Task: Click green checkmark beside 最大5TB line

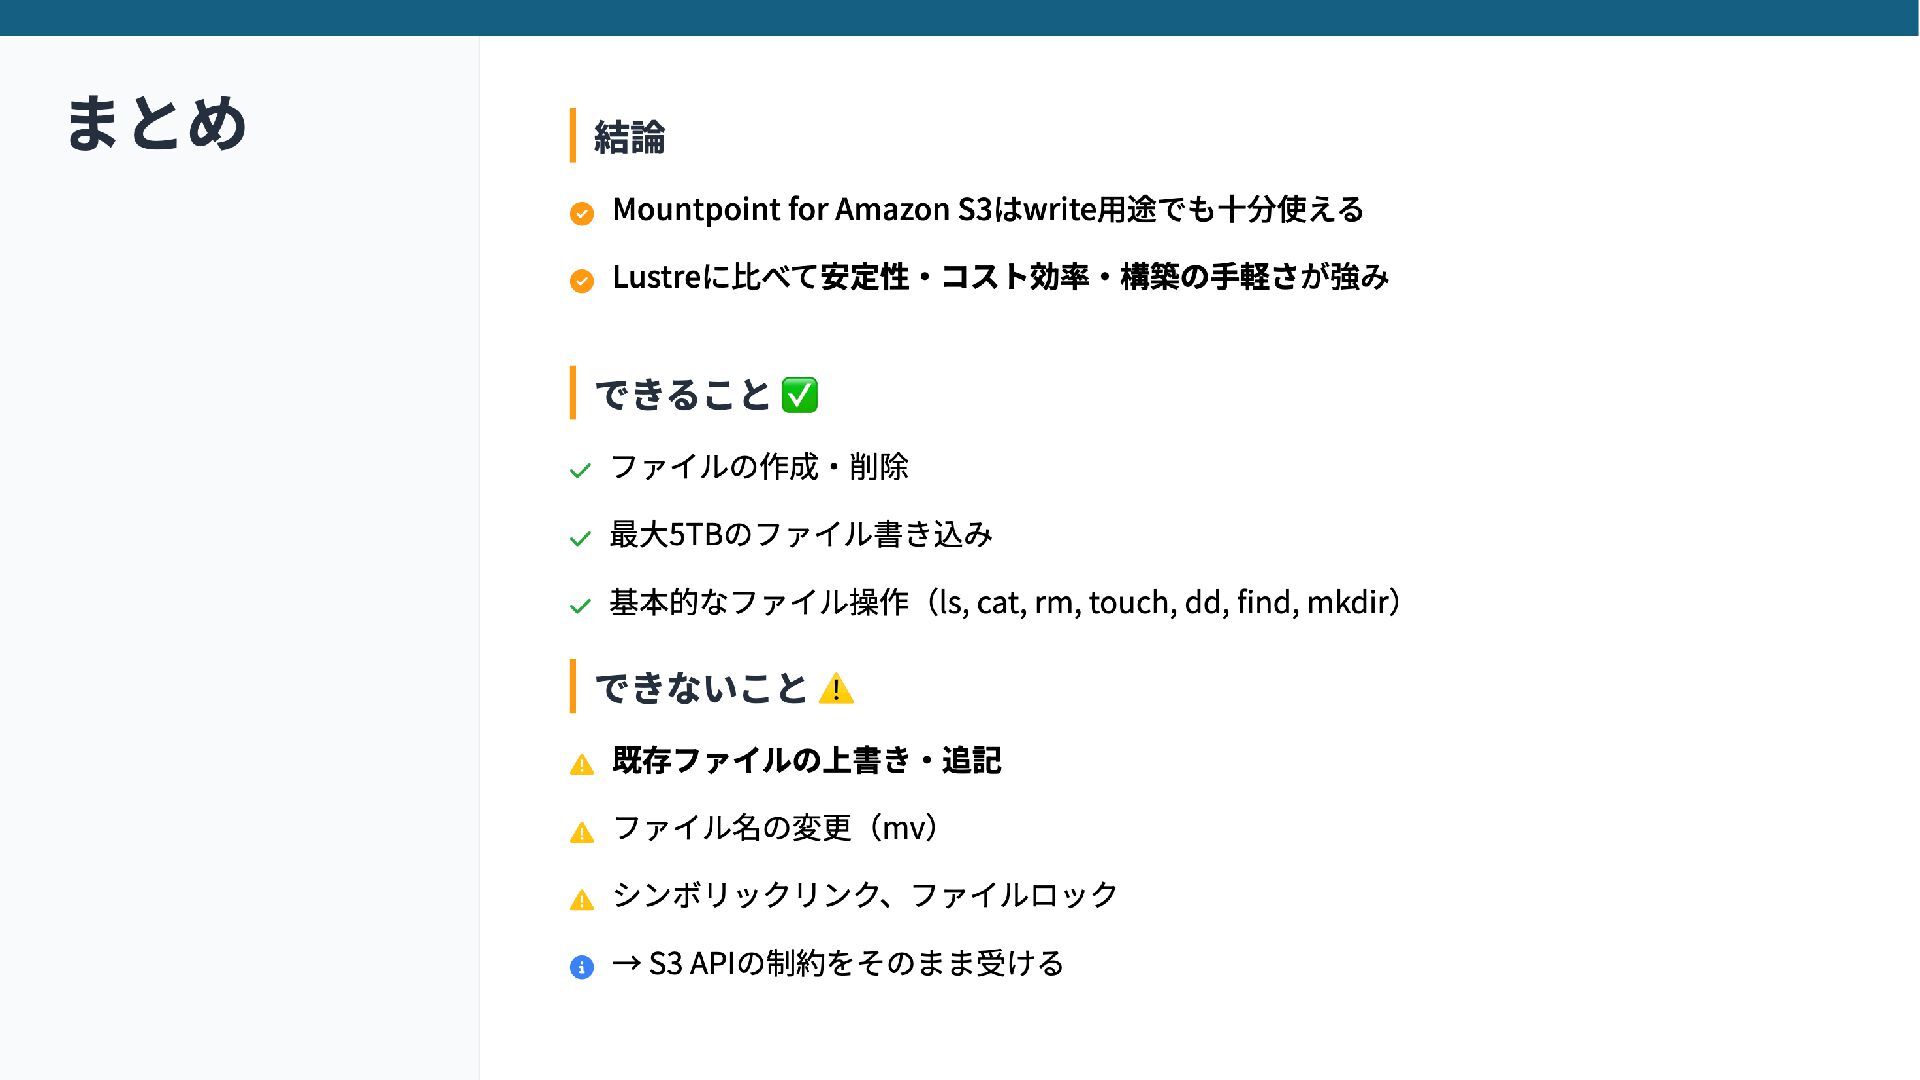Action: (x=580, y=539)
